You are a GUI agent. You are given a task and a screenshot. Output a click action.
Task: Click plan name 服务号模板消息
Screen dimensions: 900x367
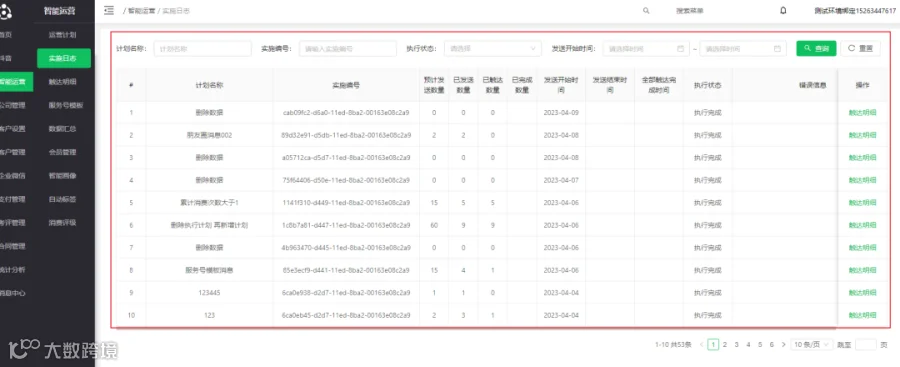pos(209,270)
